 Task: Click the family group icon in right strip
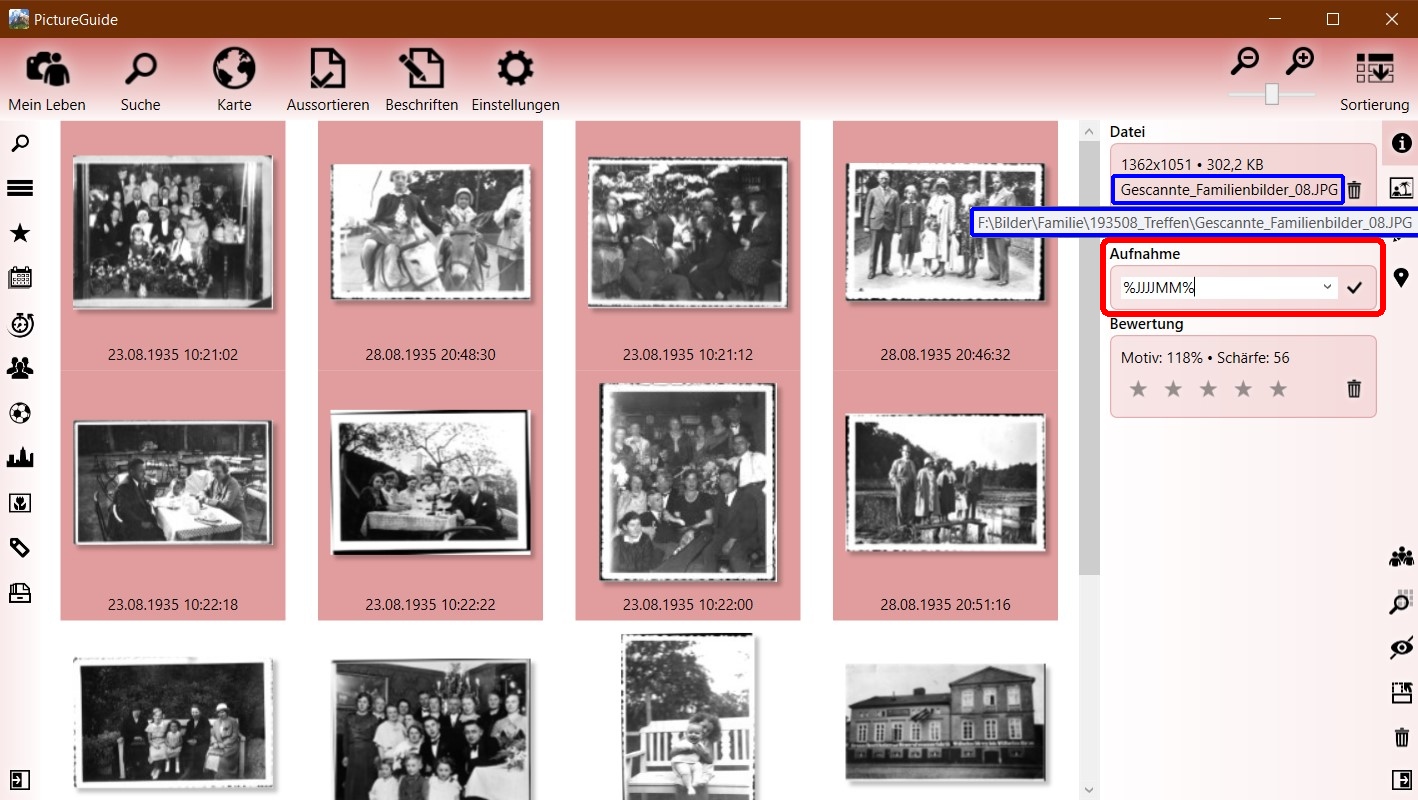1402,557
